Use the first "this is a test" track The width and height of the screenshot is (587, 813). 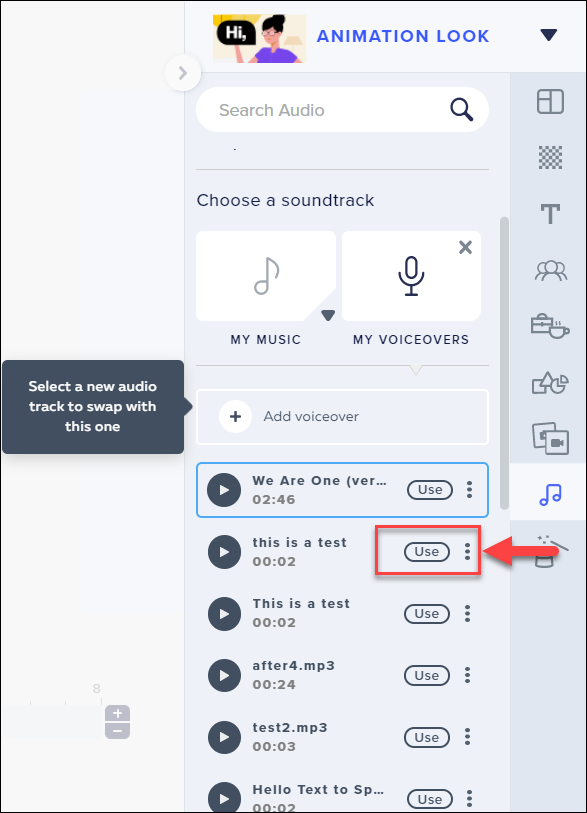click(427, 552)
